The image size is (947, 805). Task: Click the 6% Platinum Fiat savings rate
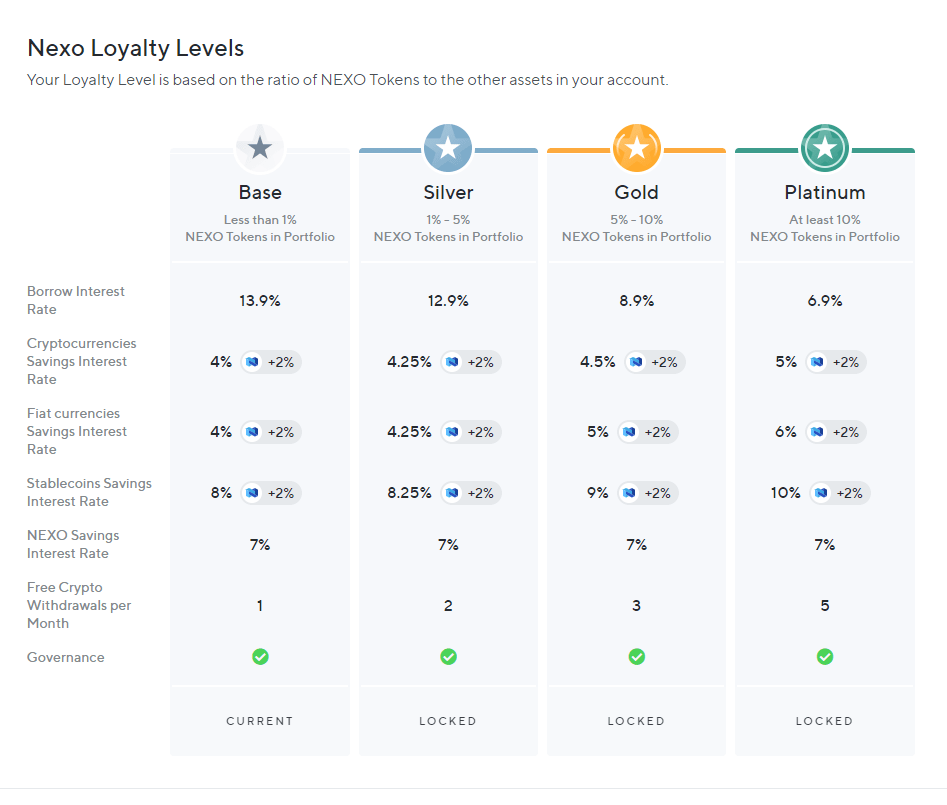click(x=786, y=432)
